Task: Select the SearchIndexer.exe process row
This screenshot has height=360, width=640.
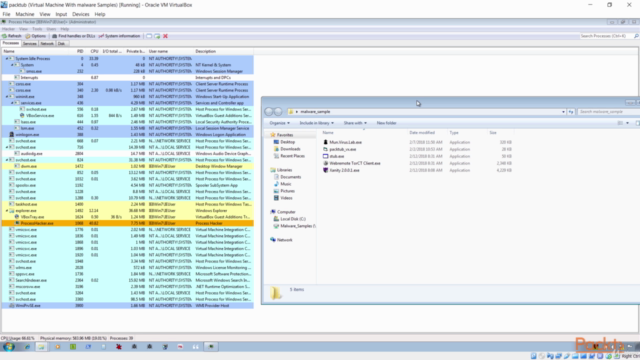Action: click(127, 280)
